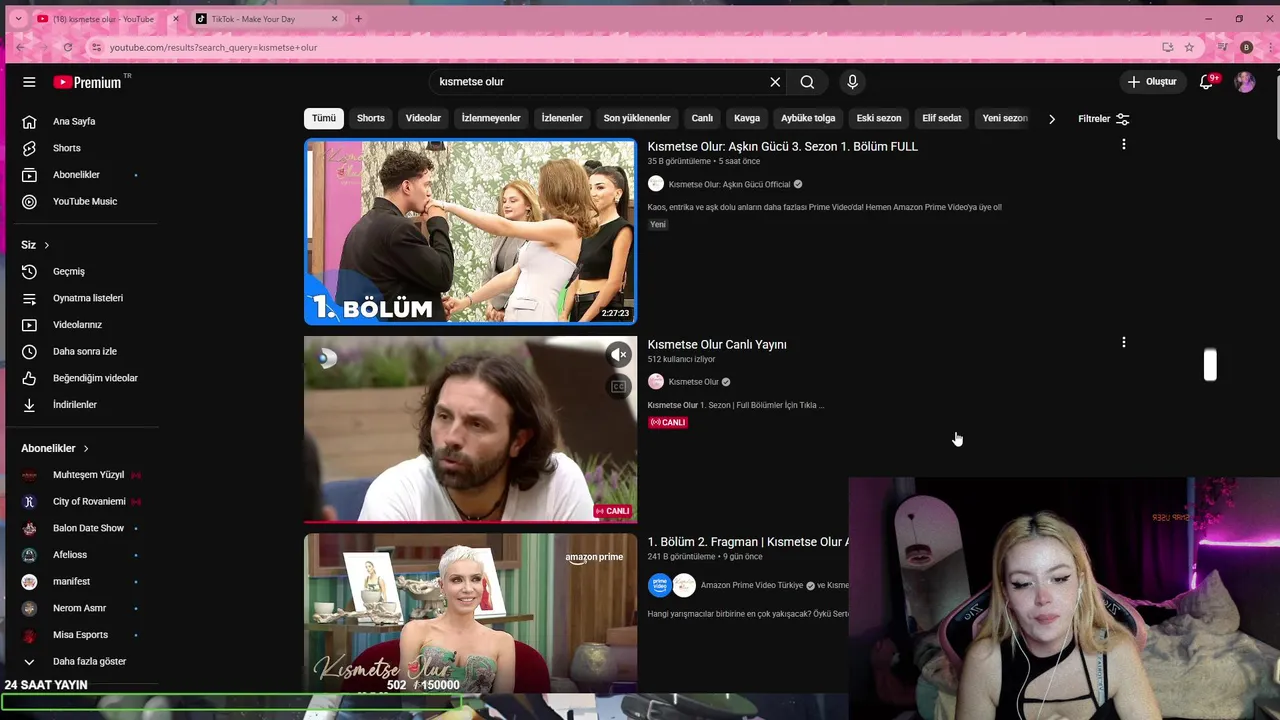Open the hamburger guide menu

(29, 82)
